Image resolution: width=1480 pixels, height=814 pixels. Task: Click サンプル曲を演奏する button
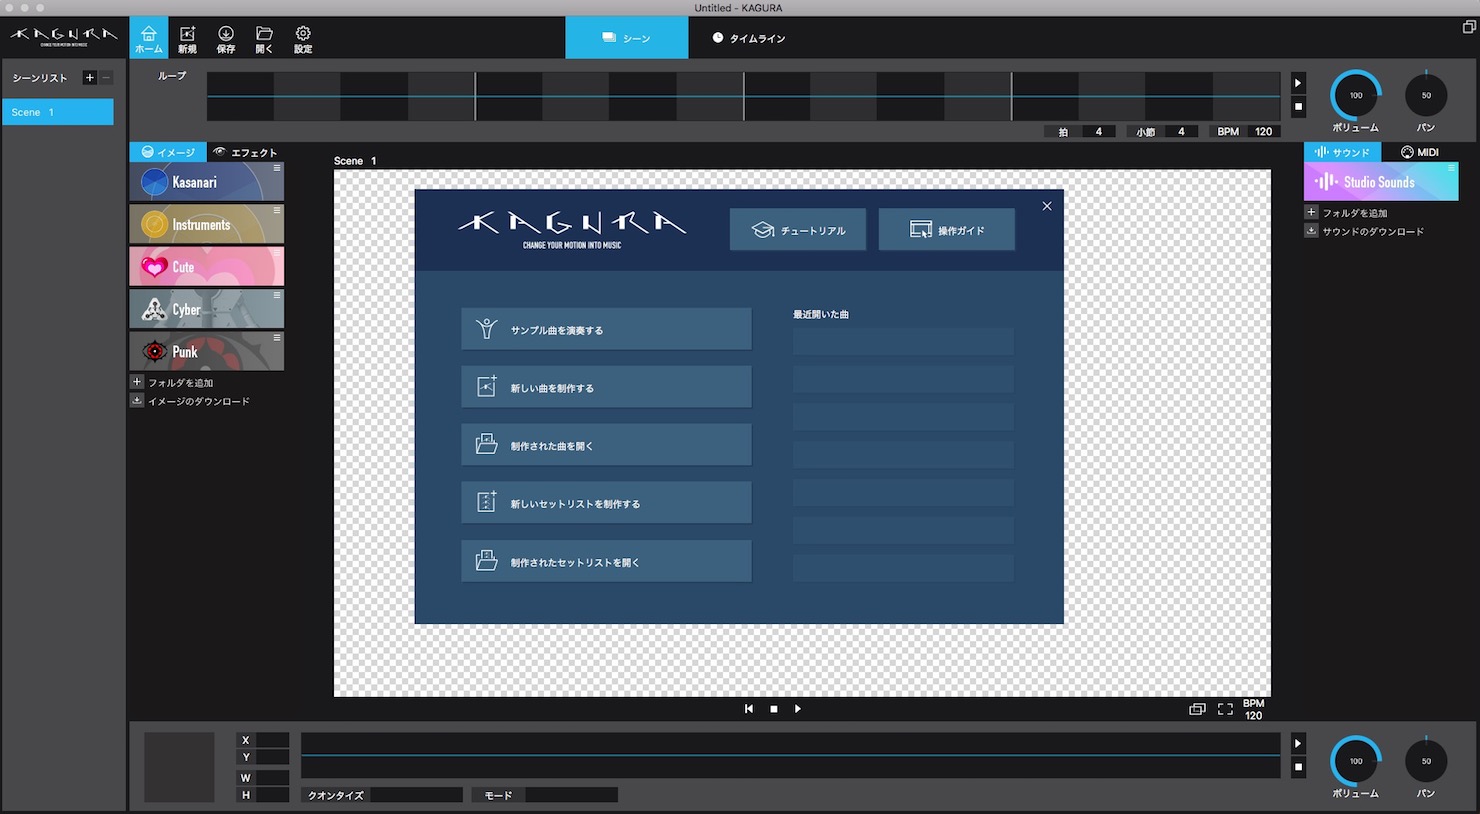tap(606, 329)
